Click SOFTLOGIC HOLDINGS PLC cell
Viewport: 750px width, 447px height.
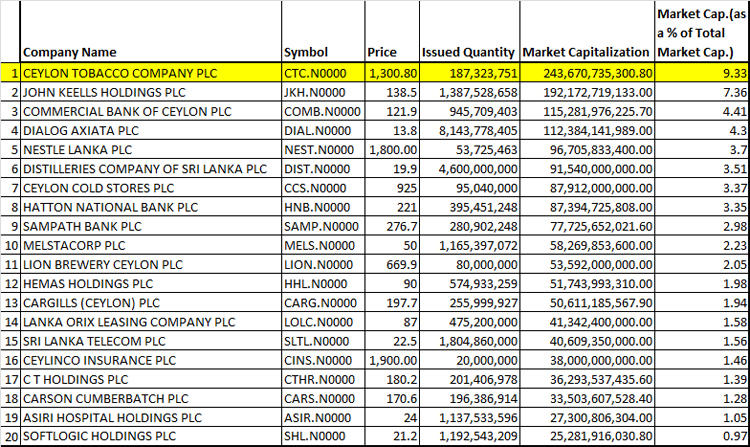point(151,436)
